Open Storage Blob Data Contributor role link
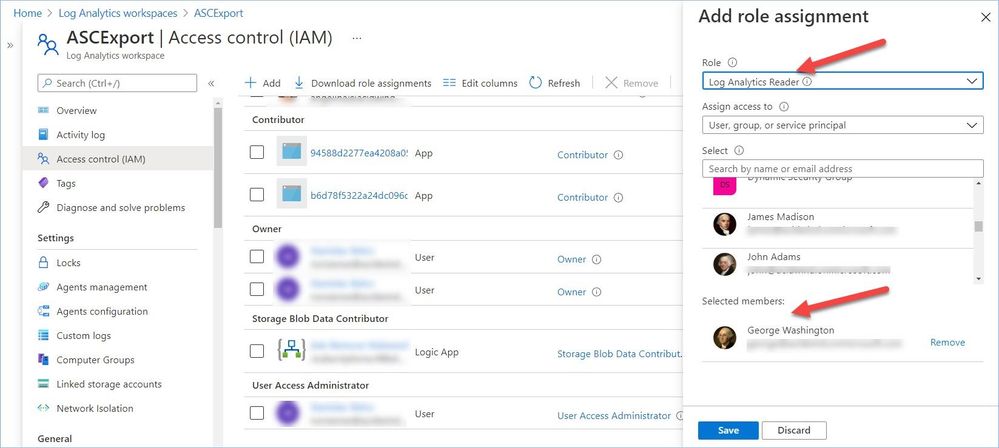Viewport: 999px width, 448px height. coord(619,354)
